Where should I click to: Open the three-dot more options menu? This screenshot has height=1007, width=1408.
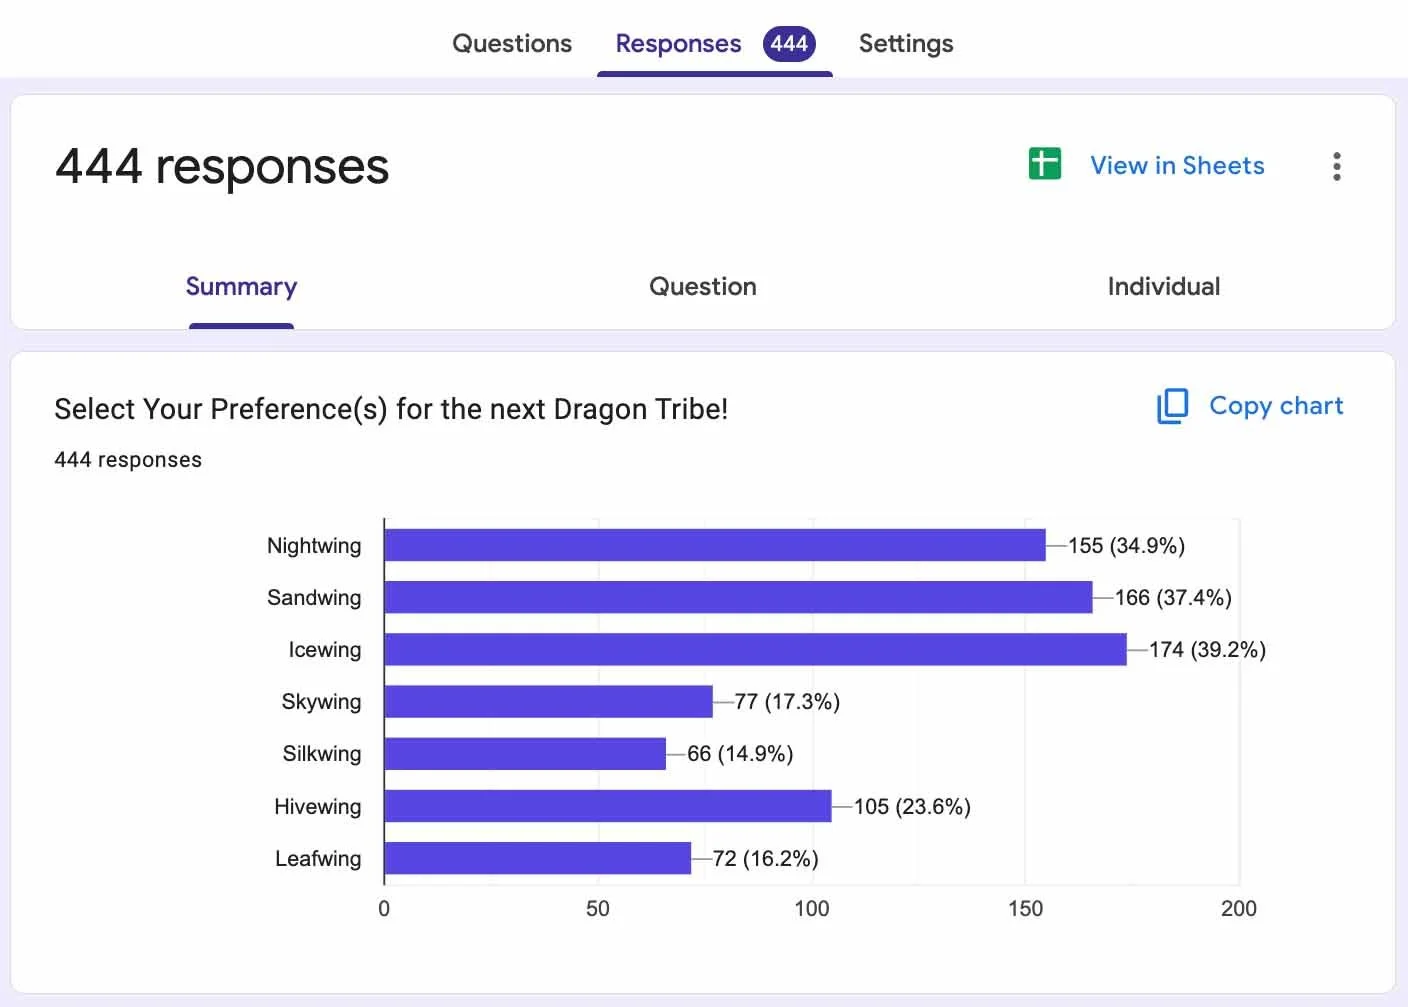1337,166
